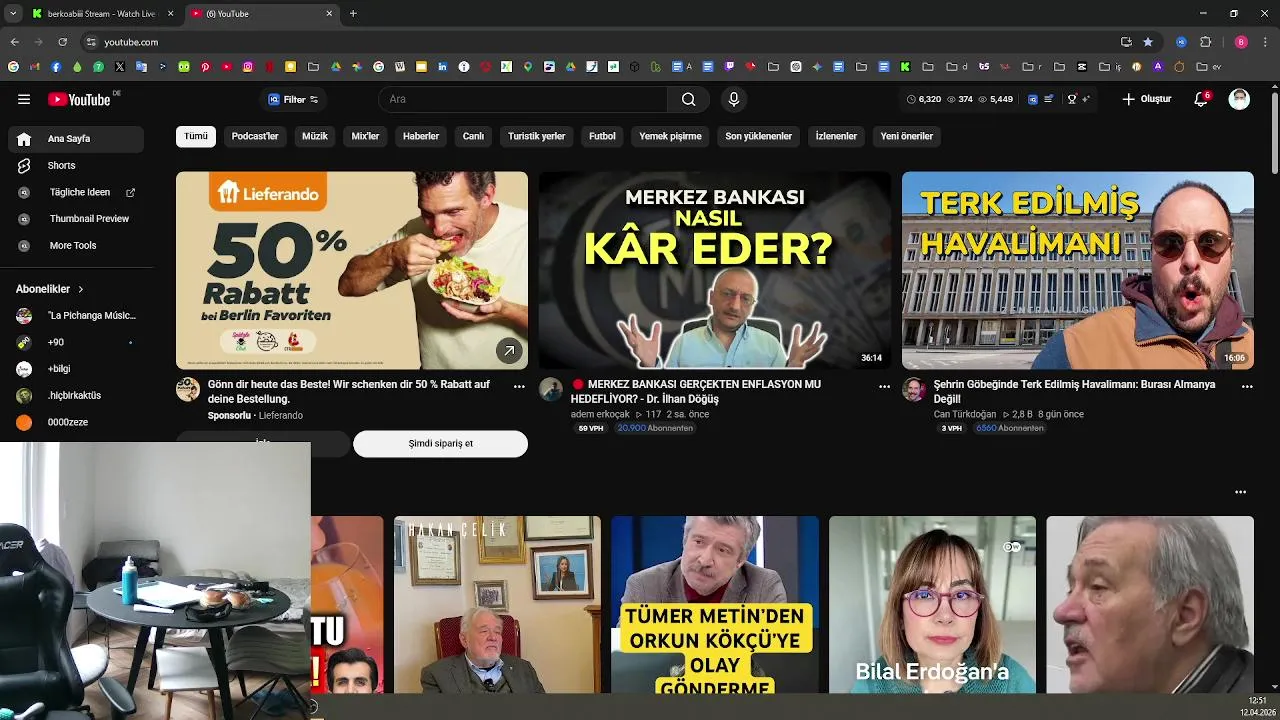Screen dimensions: 1280x720
Task: Open the Instagram bookmark icon
Action: [248, 67]
